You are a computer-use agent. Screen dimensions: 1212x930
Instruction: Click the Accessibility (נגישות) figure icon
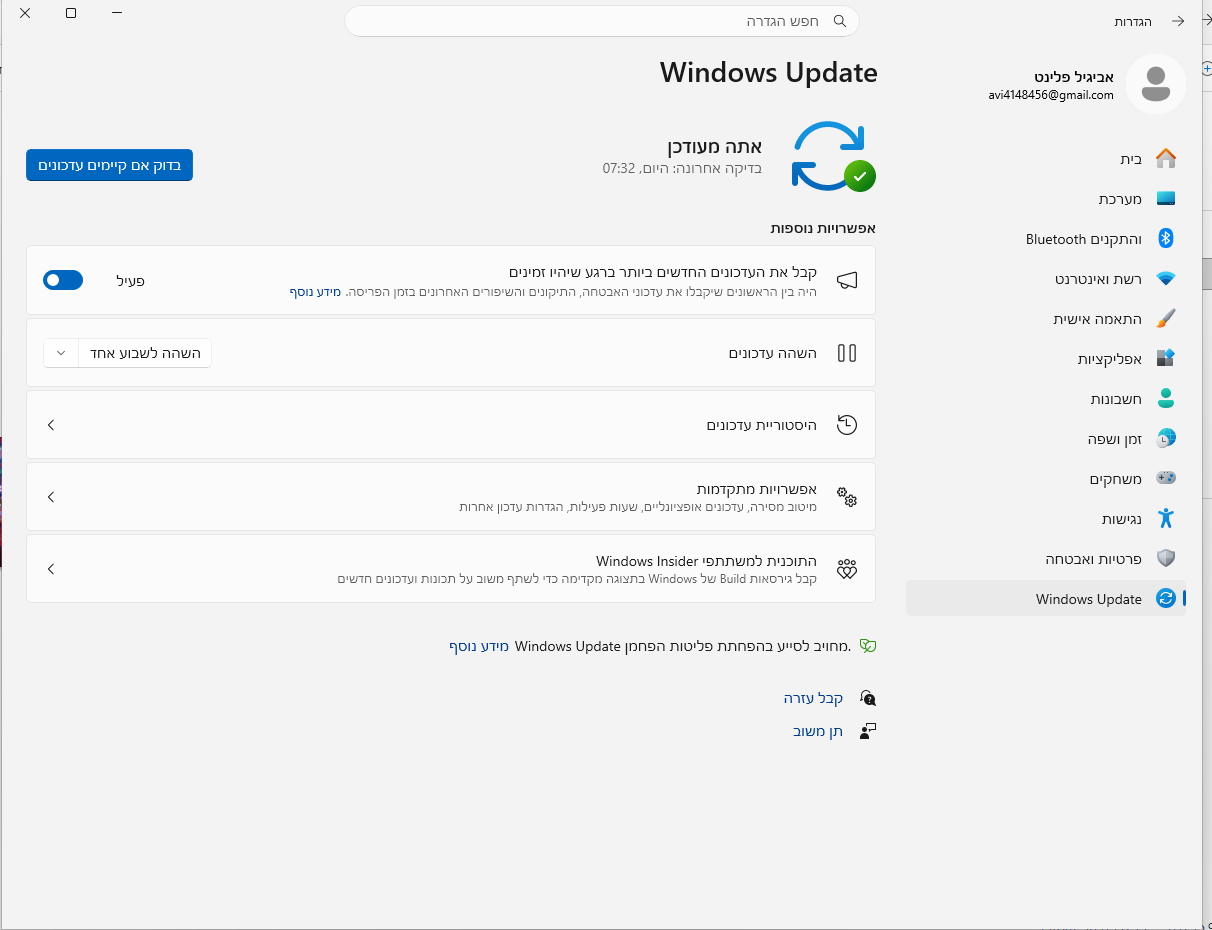click(1165, 518)
